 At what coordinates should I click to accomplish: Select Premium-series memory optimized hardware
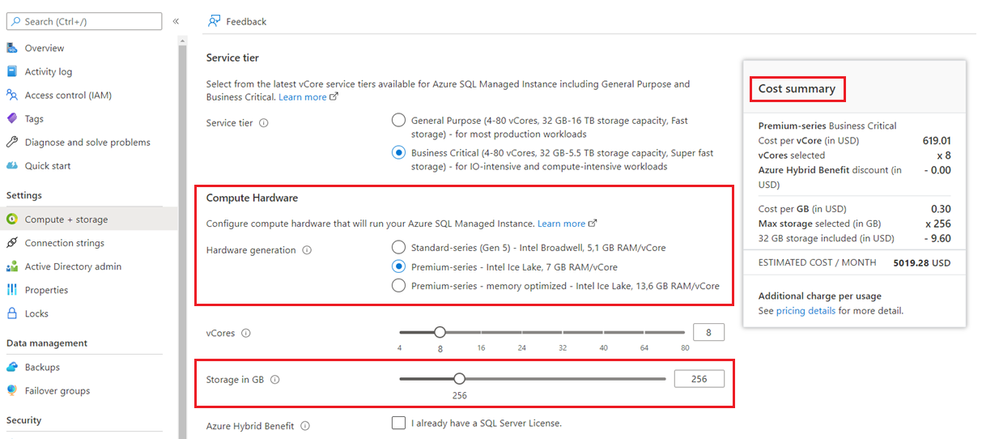click(399, 285)
